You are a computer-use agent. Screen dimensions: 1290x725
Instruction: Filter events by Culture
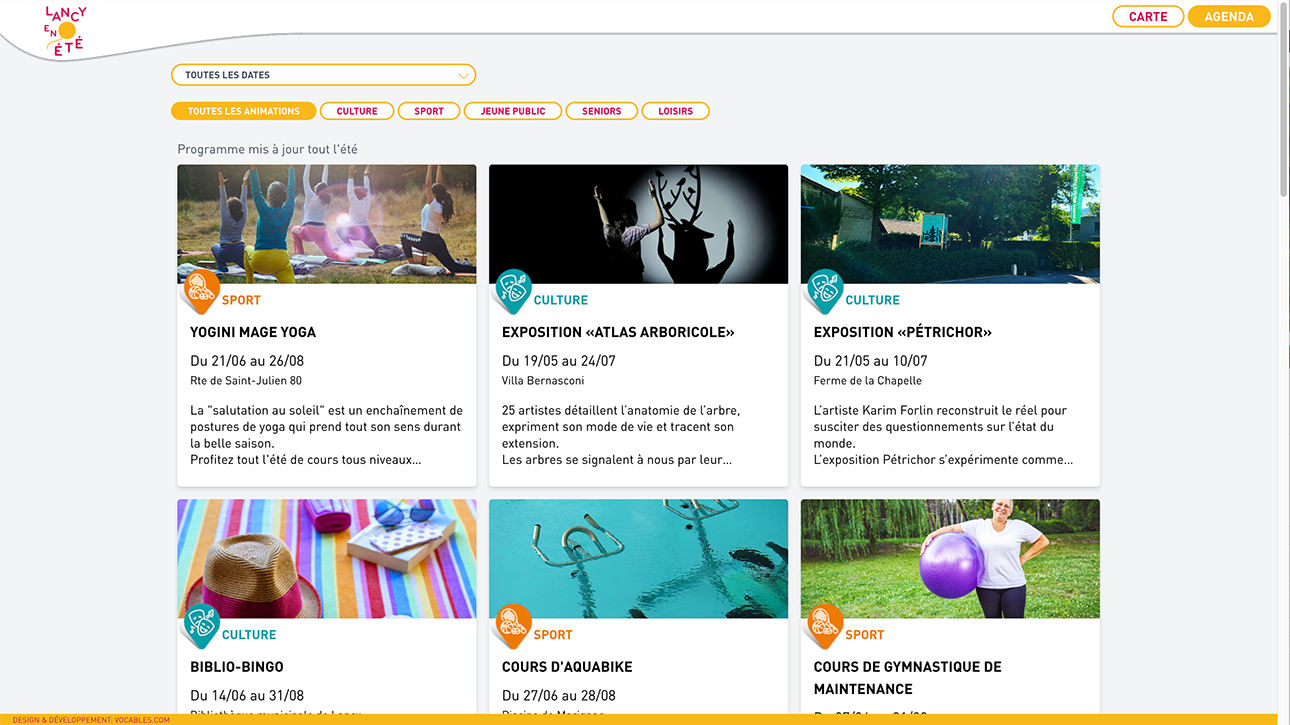tap(357, 111)
